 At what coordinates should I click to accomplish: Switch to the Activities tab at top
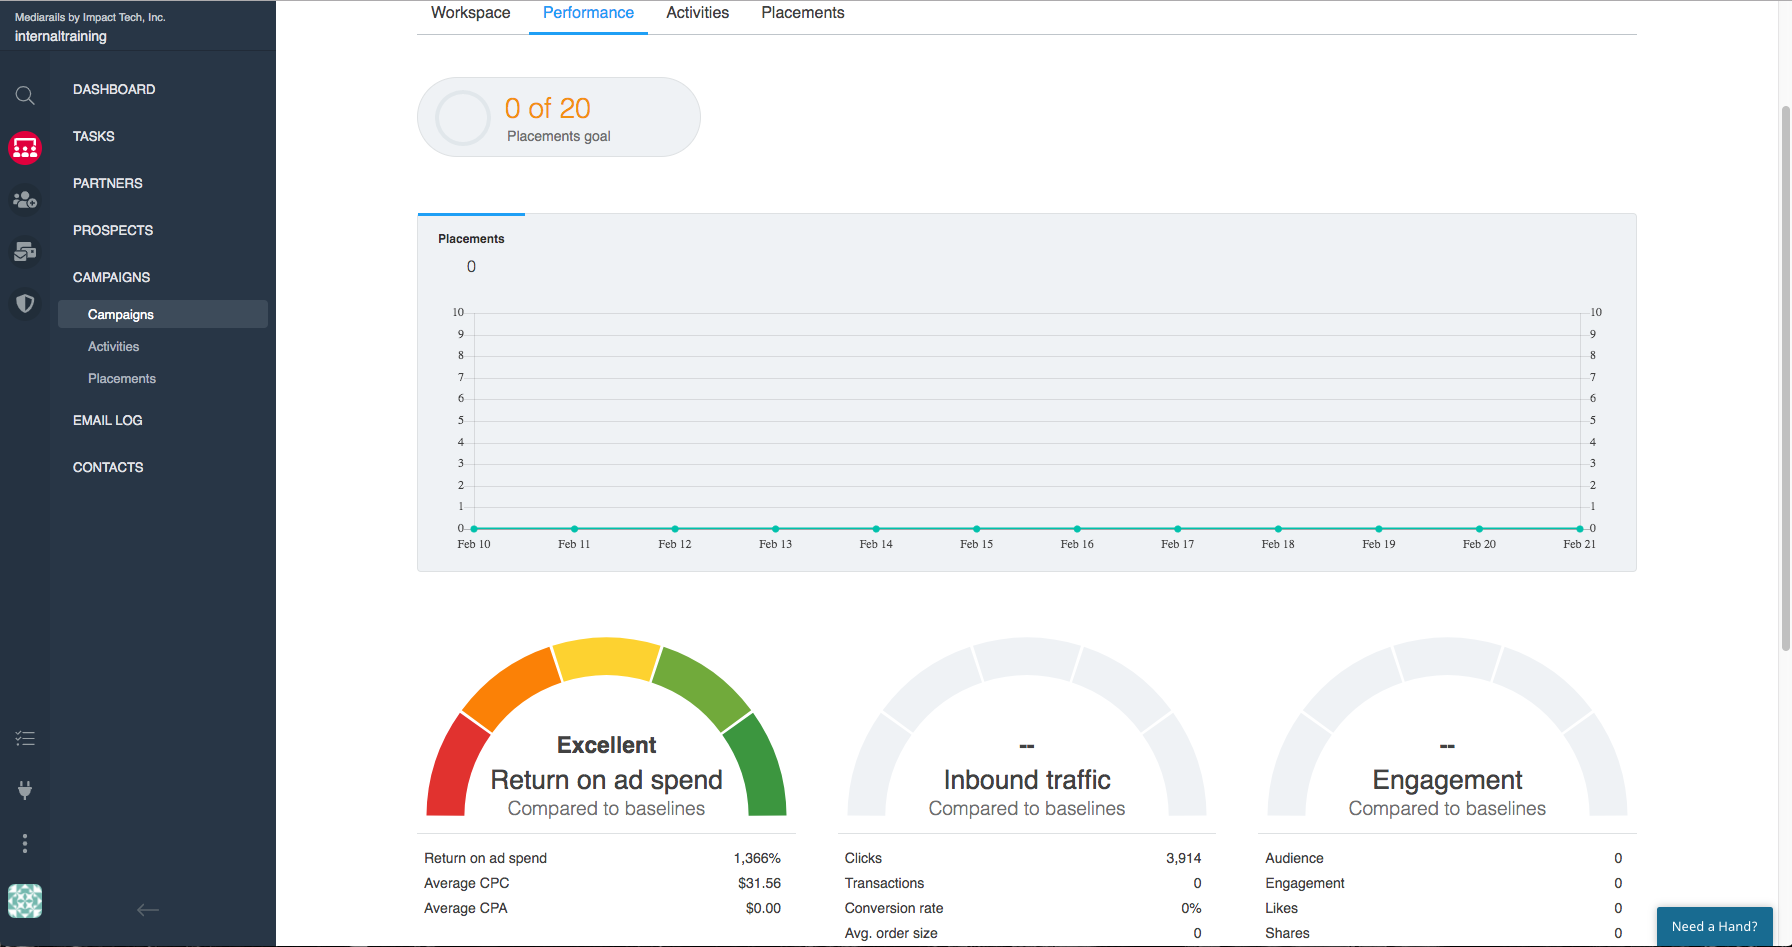coord(697,13)
